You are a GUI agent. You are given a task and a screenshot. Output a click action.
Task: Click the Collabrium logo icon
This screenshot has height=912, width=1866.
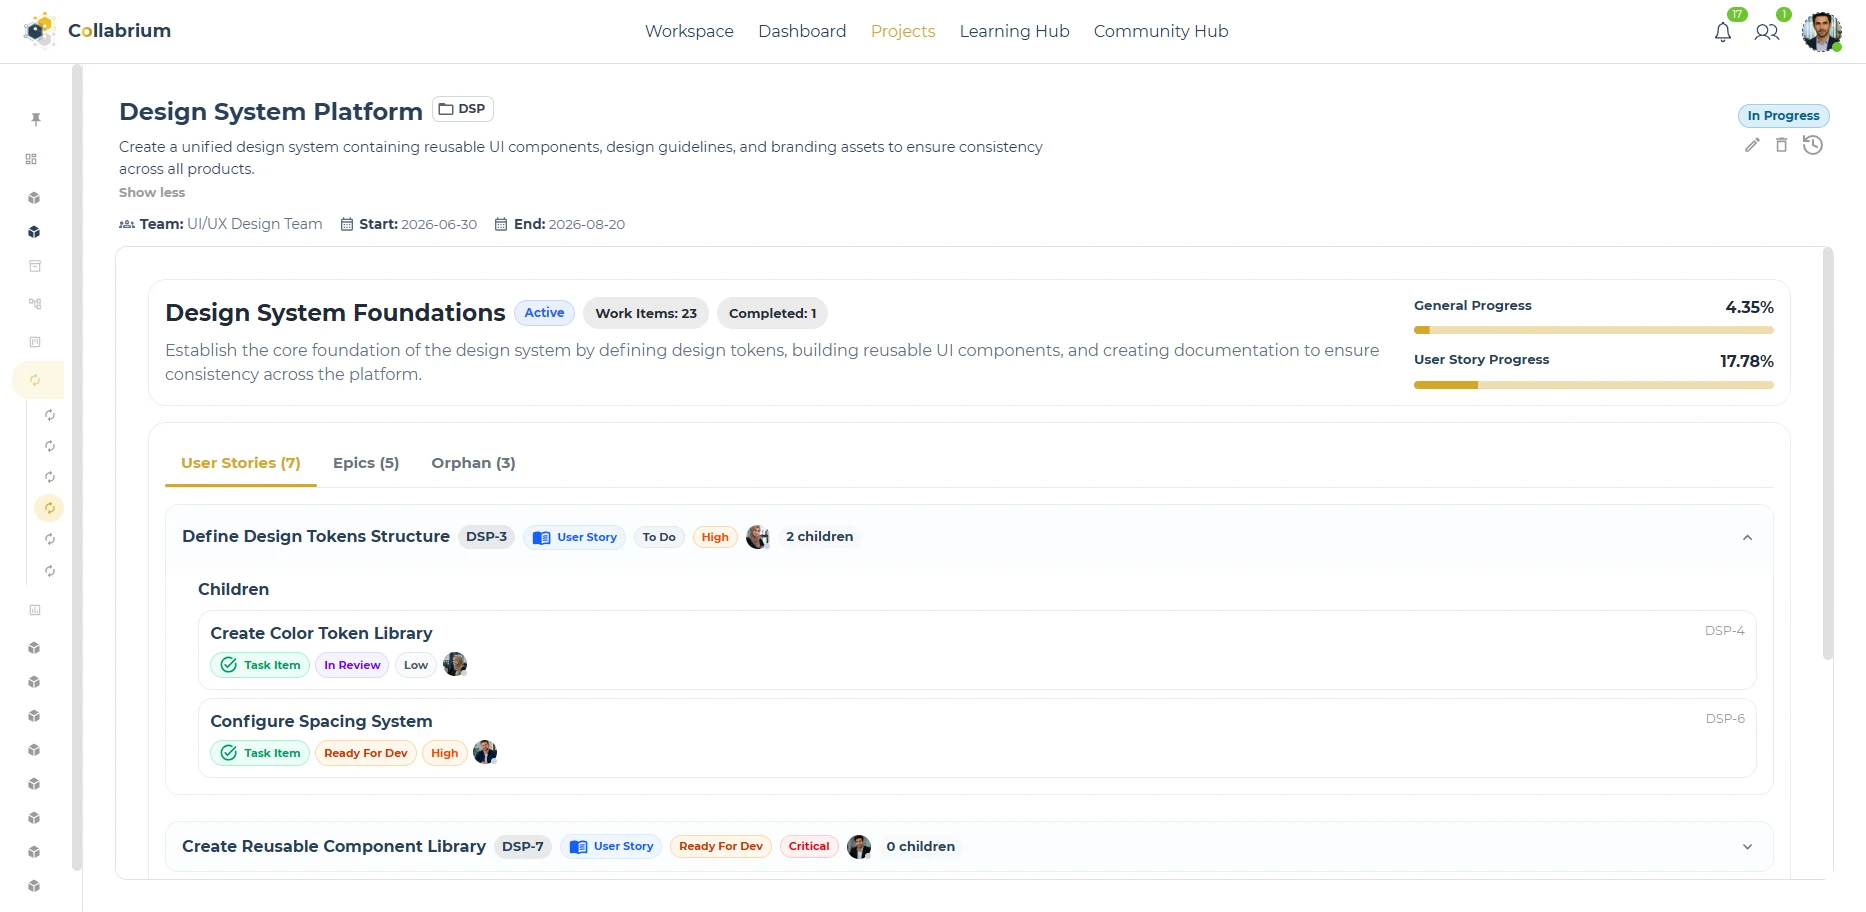click(40, 30)
